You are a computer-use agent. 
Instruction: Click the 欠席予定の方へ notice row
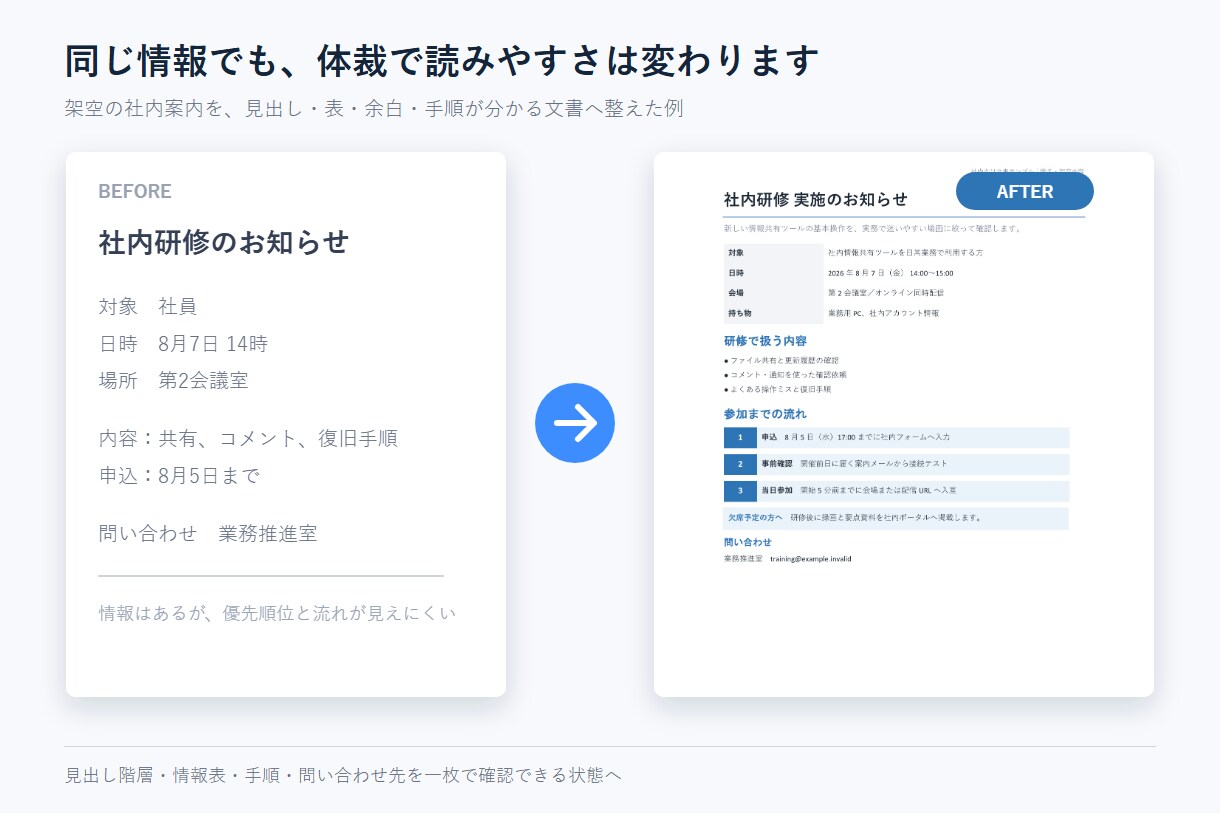pos(897,518)
